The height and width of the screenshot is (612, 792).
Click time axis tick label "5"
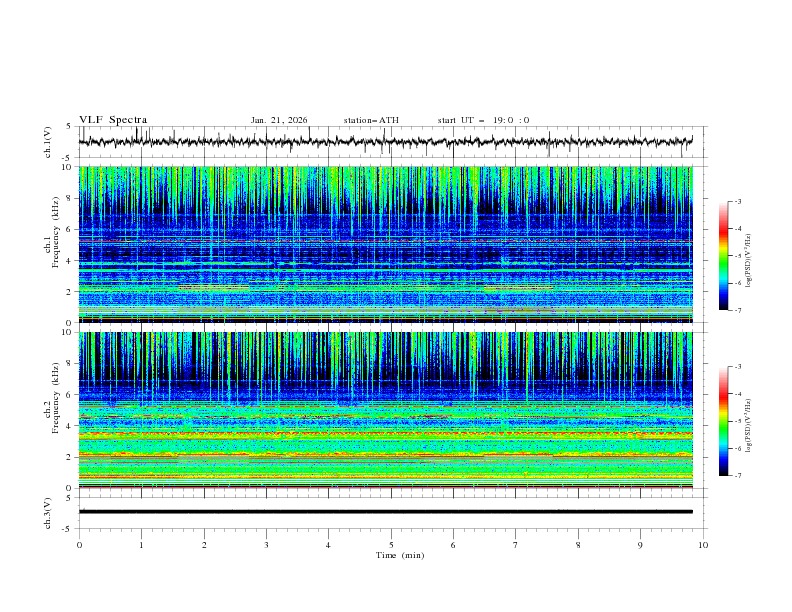point(391,545)
